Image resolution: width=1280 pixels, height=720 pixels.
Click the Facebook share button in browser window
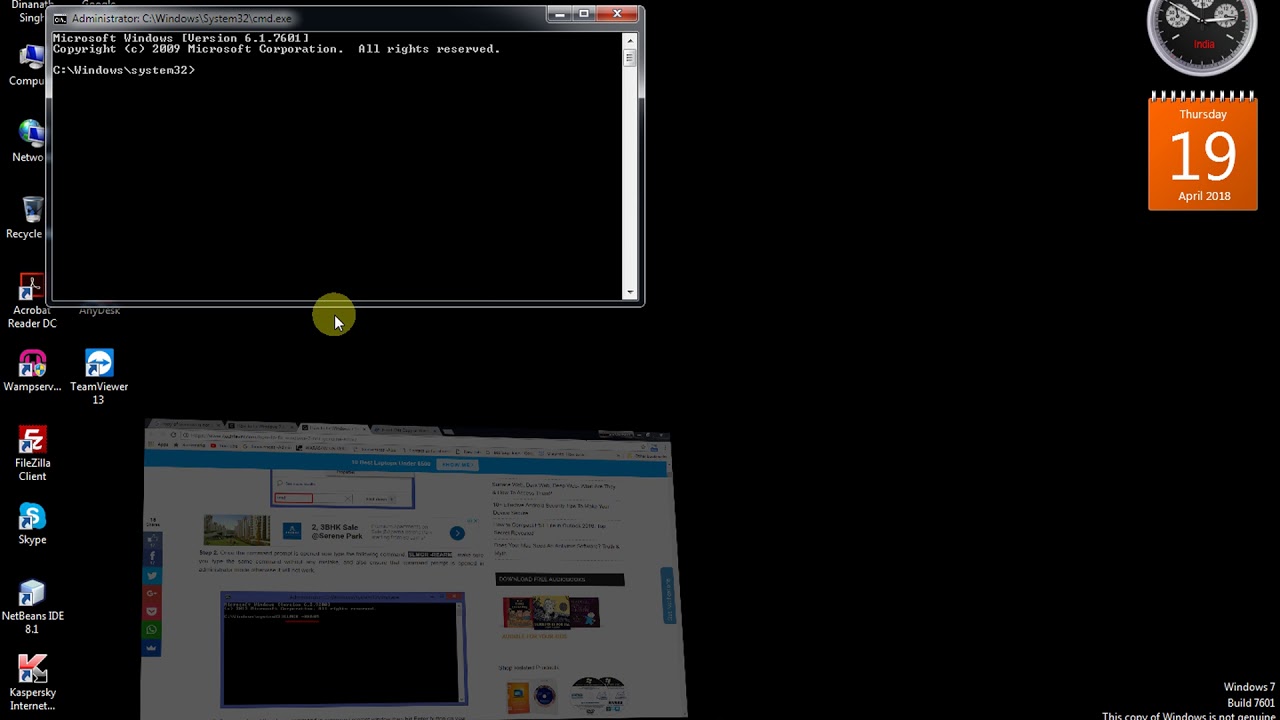click(152, 557)
